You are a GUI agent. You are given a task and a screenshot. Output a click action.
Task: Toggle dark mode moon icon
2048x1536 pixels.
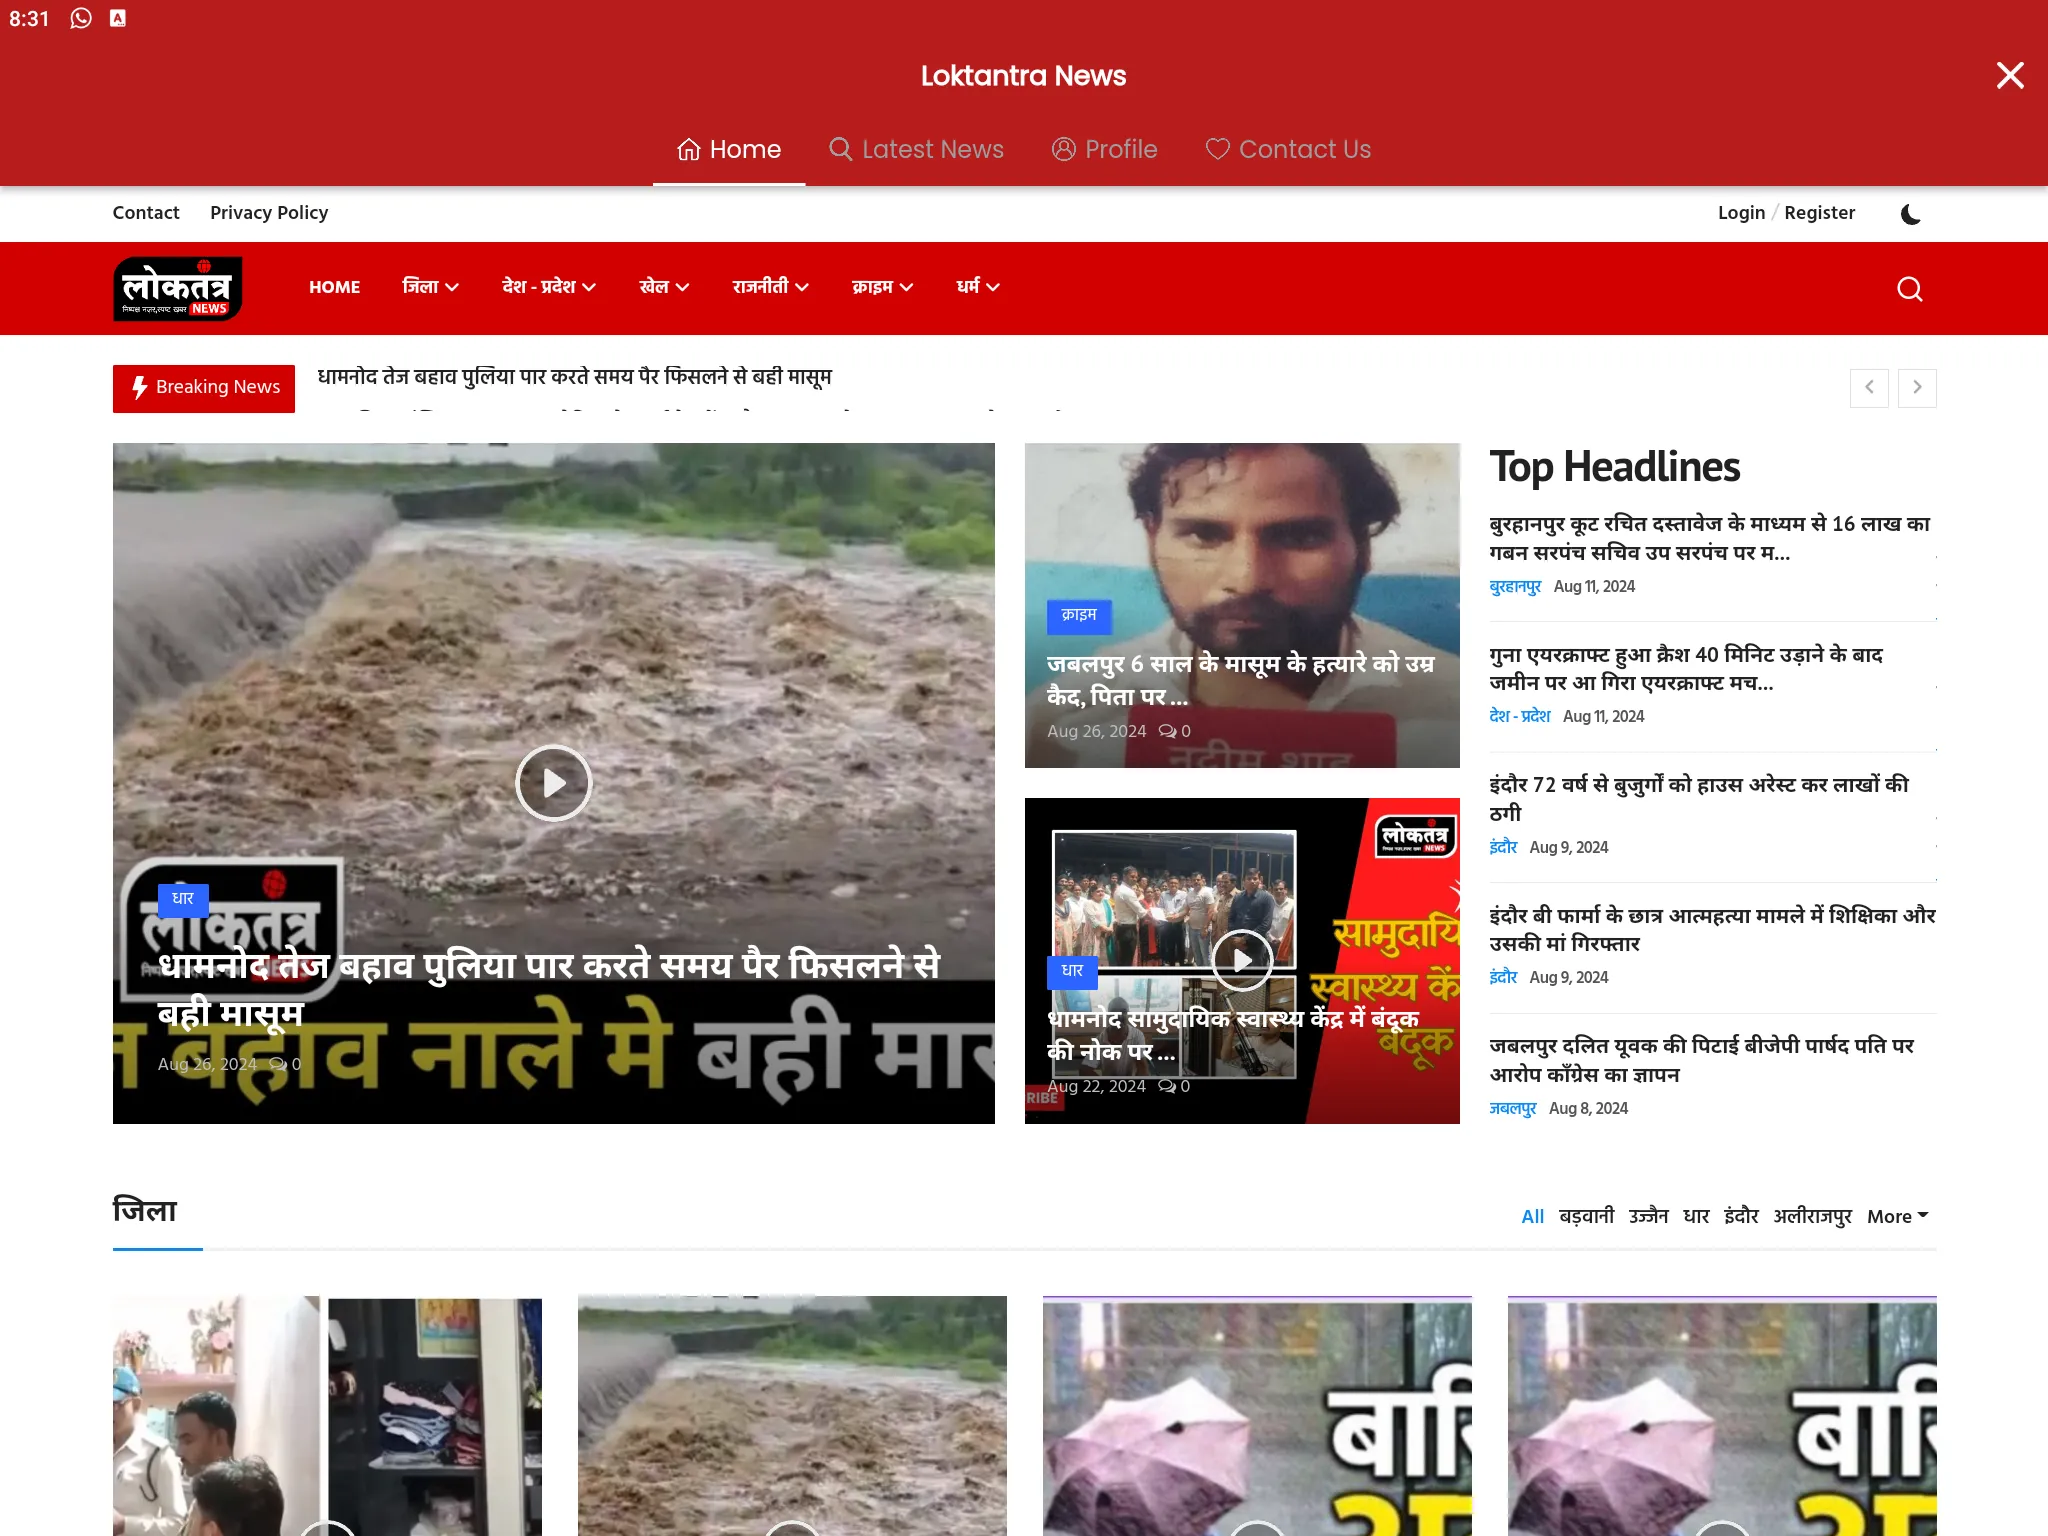pyautogui.click(x=1910, y=213)
